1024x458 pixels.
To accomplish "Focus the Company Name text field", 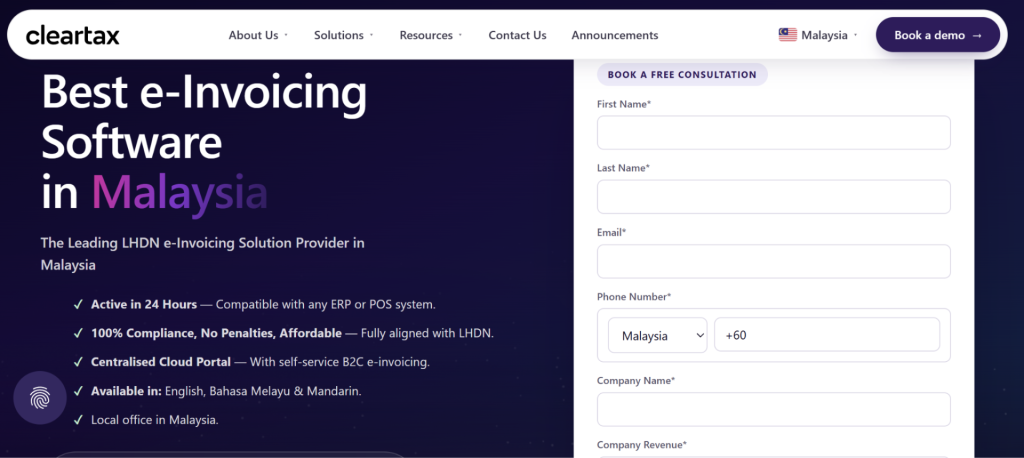I will click(x=773, y=410).
